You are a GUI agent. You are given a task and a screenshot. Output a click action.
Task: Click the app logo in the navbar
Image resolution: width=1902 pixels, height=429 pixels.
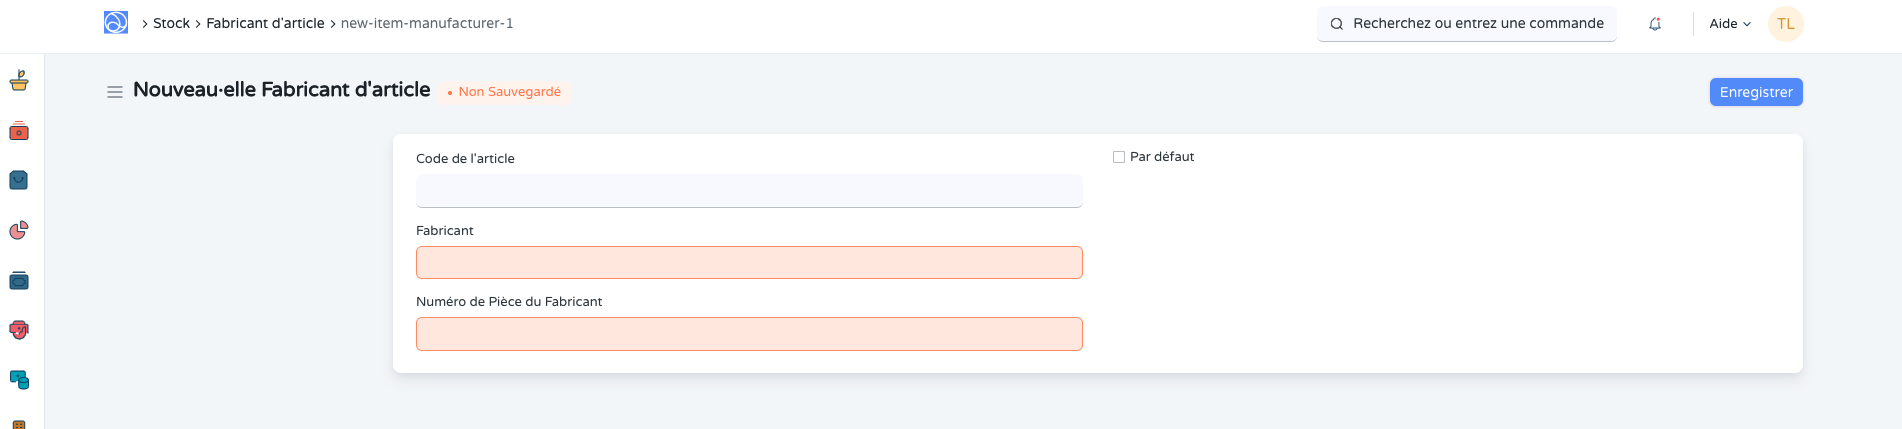pyautogui.click(x=116, y=22)
